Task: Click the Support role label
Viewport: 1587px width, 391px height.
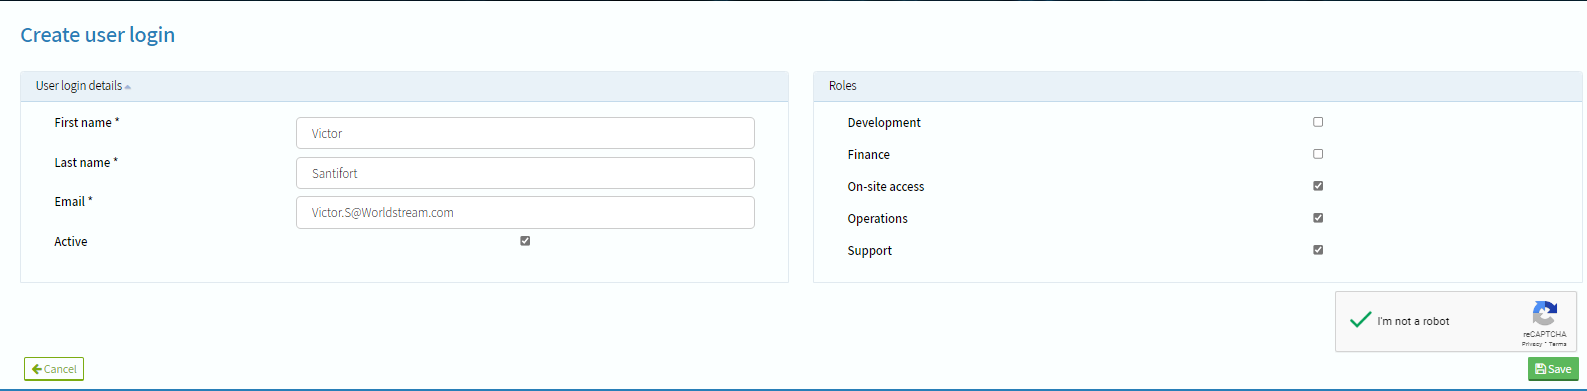Action: click(x=870, y=251)
